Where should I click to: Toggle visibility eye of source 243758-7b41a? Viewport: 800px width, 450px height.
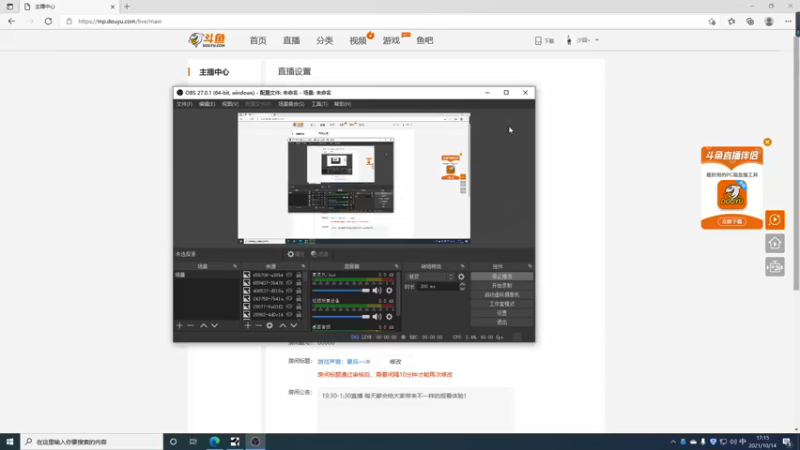289,298
